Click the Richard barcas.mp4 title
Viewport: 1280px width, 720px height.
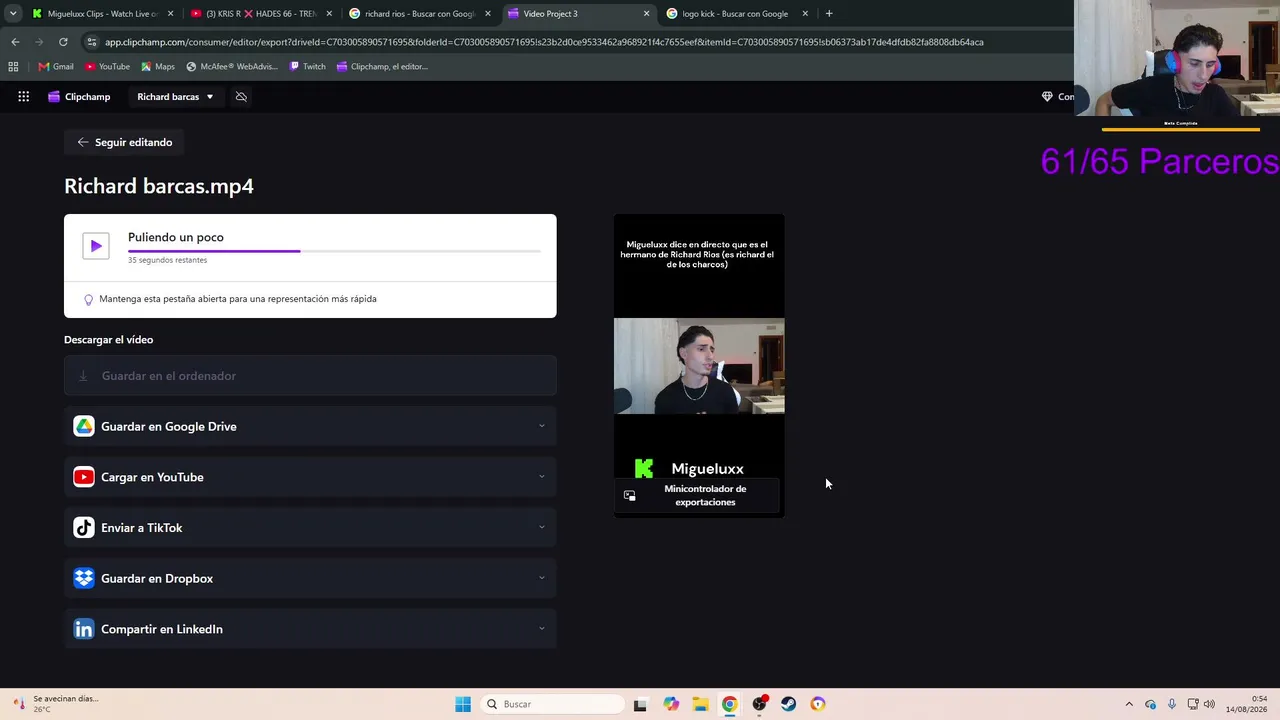click(x=159, y=186)
